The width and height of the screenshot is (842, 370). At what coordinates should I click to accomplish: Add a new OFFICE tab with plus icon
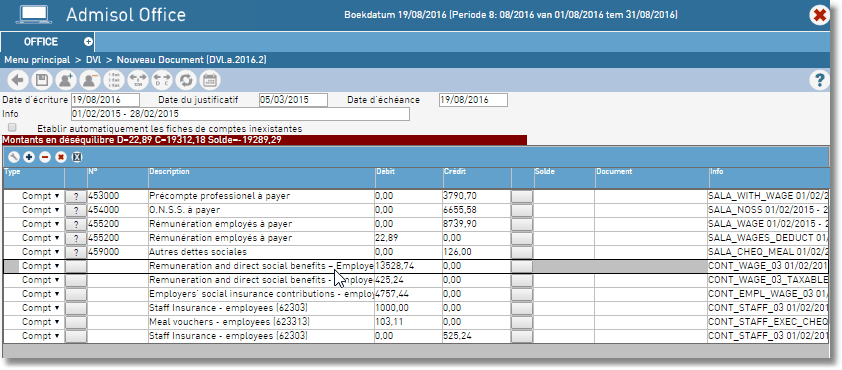[x=88, y=41]
